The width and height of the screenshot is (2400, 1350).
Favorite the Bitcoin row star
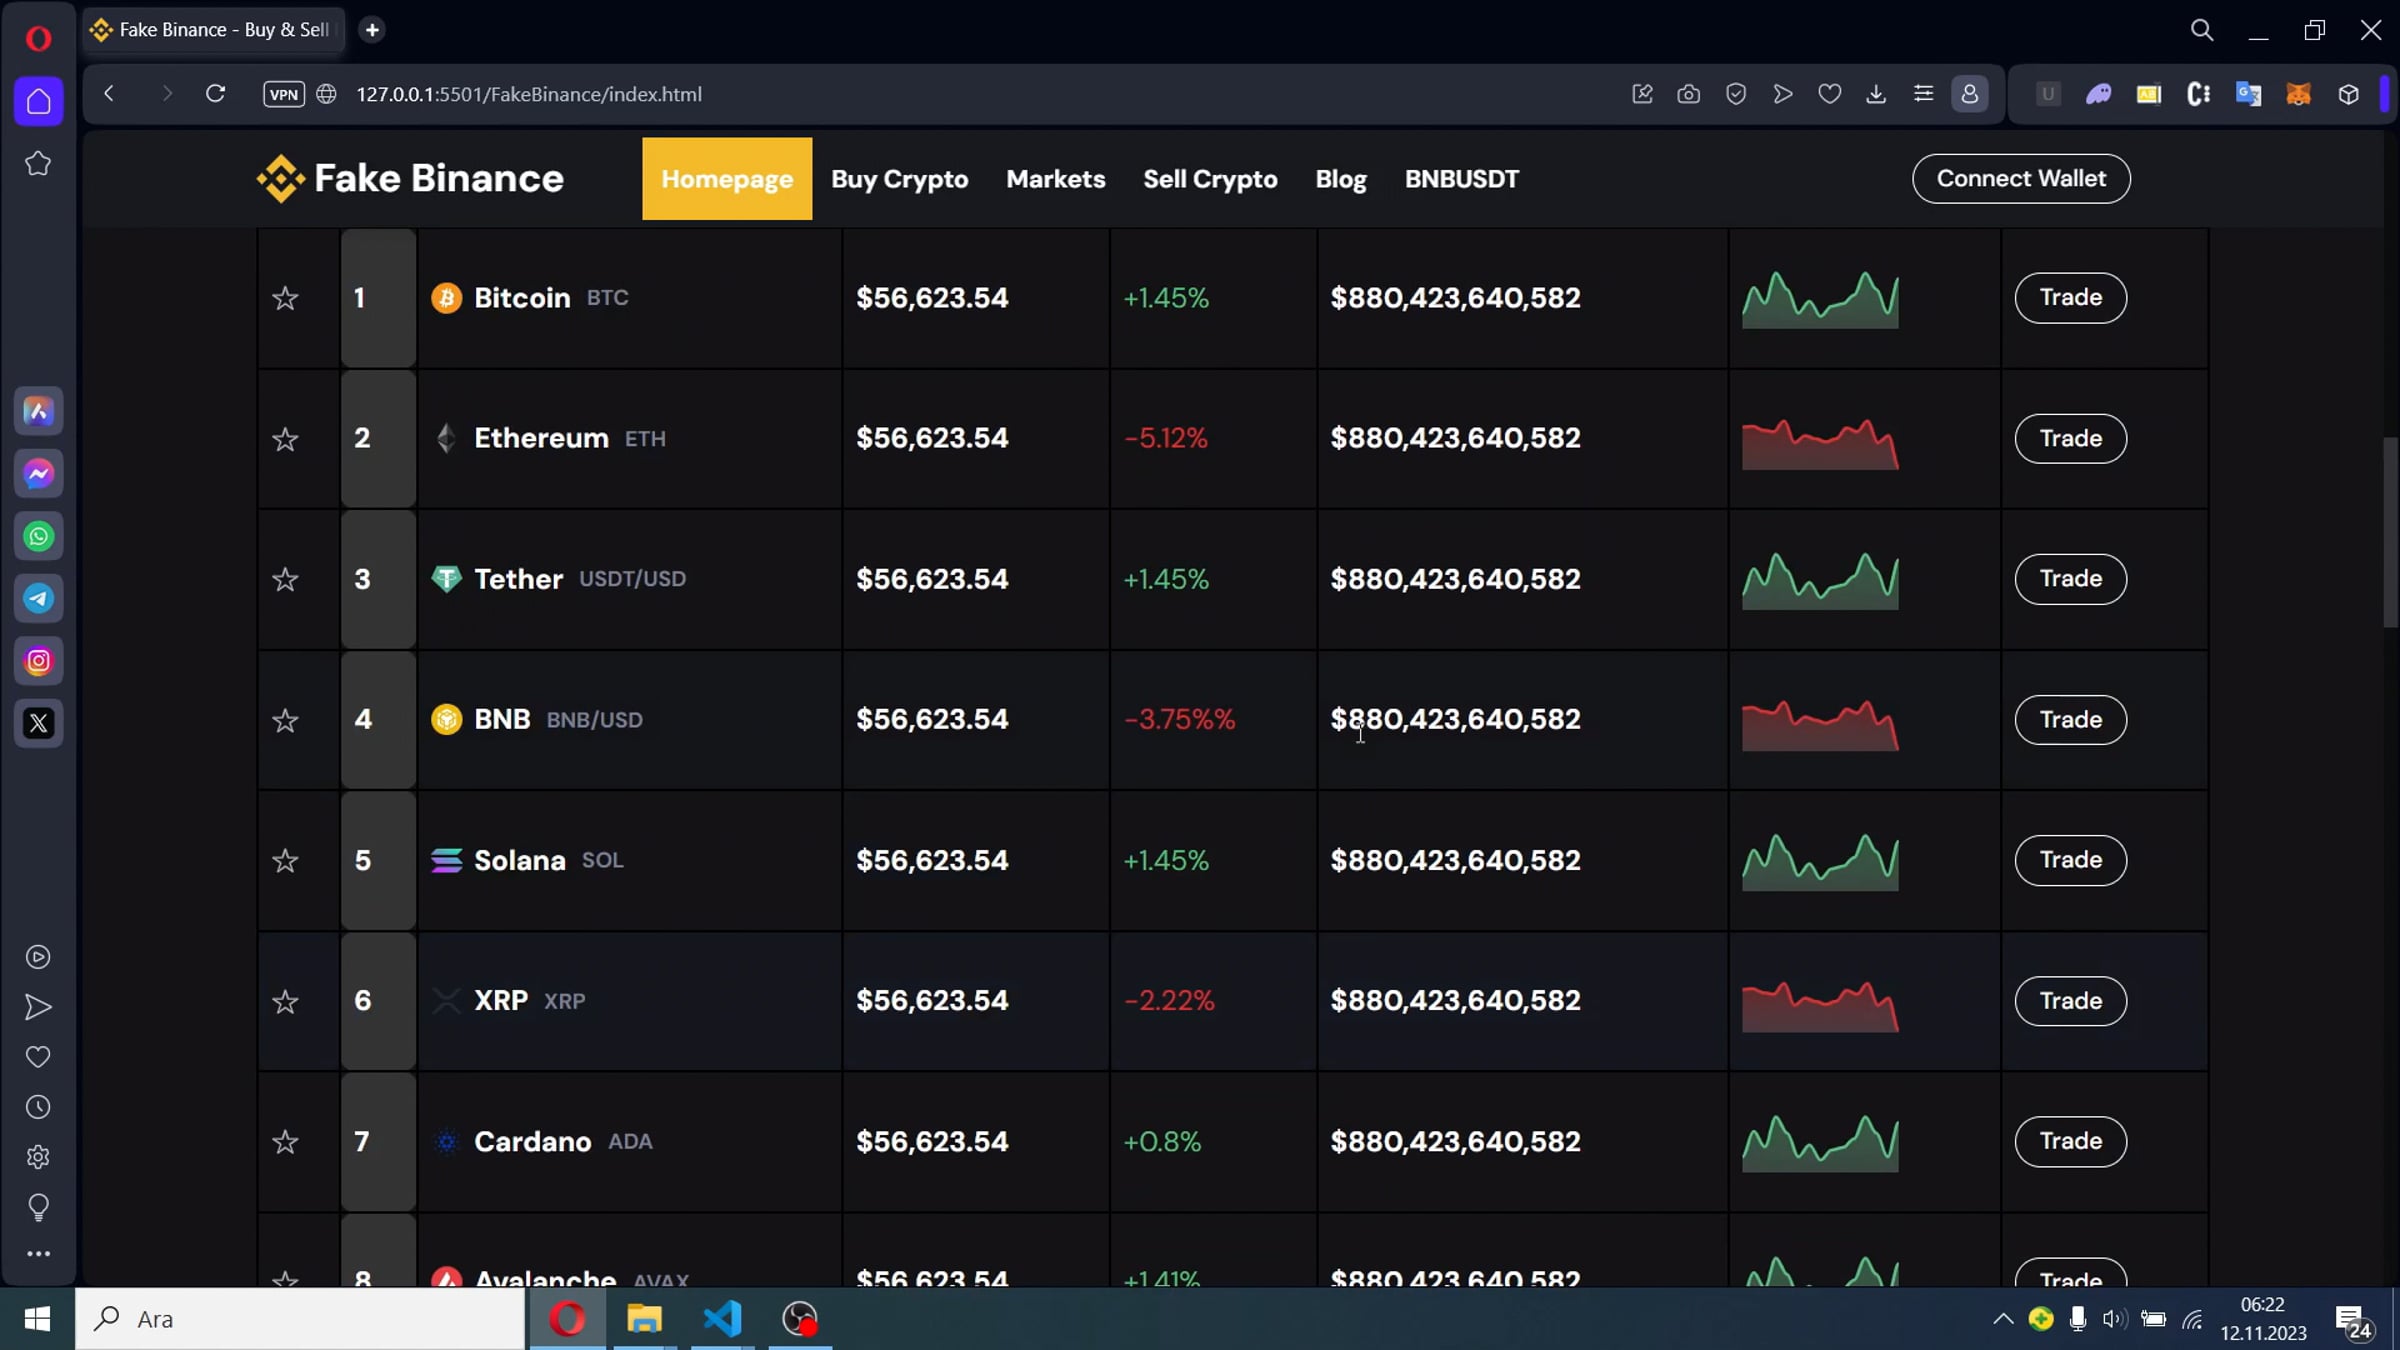pos(285,298)
